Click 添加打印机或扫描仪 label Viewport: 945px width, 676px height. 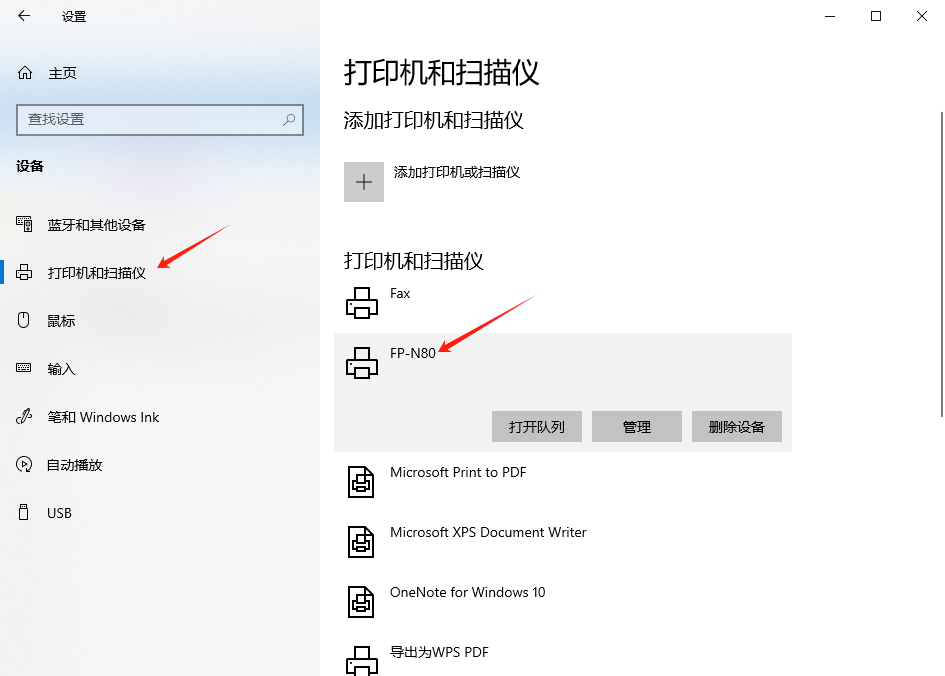[457, 172]
